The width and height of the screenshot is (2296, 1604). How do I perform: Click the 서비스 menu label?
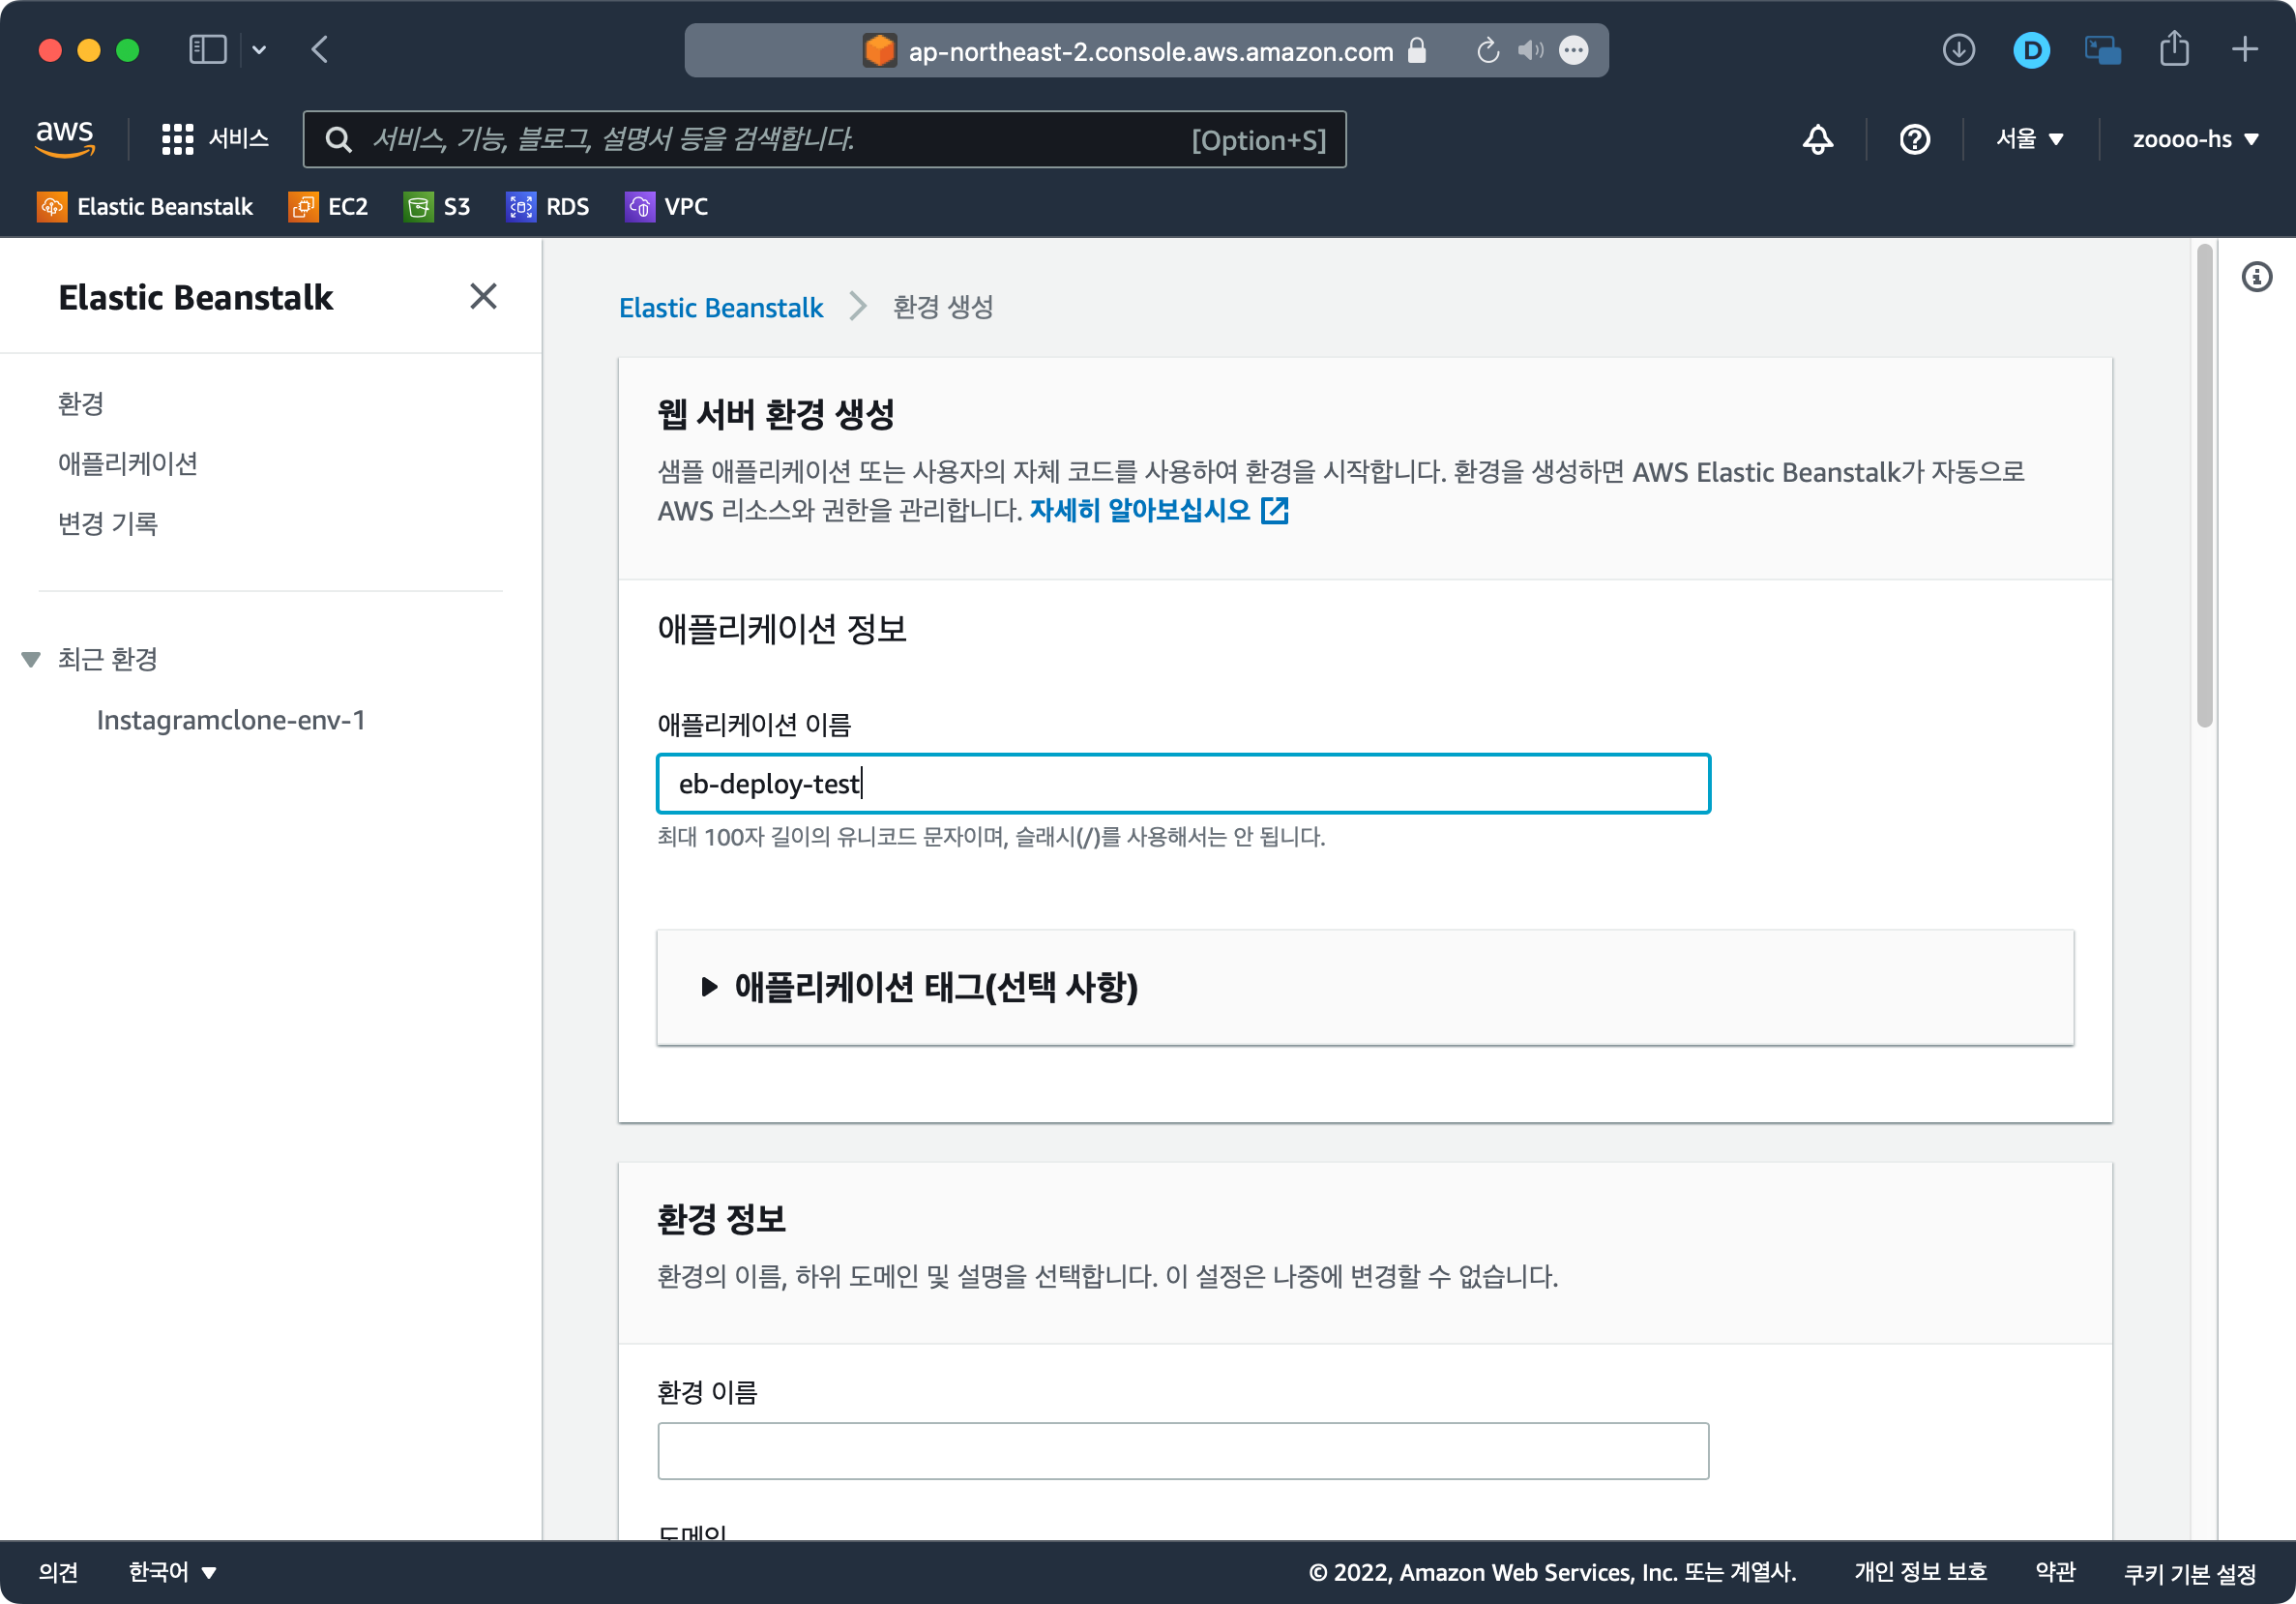pyautogui.click(x=239, y=138)
